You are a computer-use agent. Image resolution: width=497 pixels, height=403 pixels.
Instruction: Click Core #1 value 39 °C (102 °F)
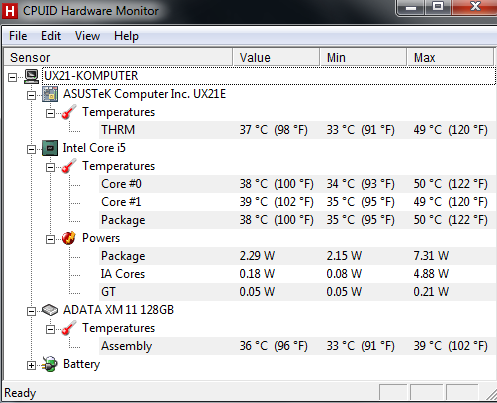(x=276, y=202)
